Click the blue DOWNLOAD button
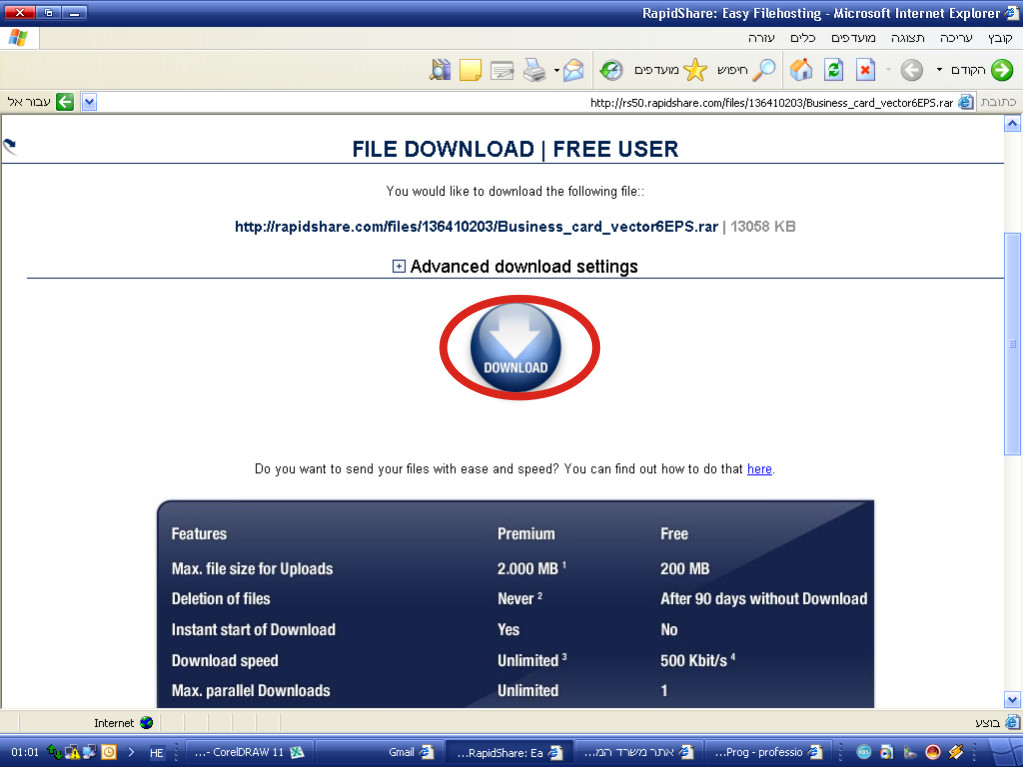Screen dimensions: 1023x767 [515, 347]
